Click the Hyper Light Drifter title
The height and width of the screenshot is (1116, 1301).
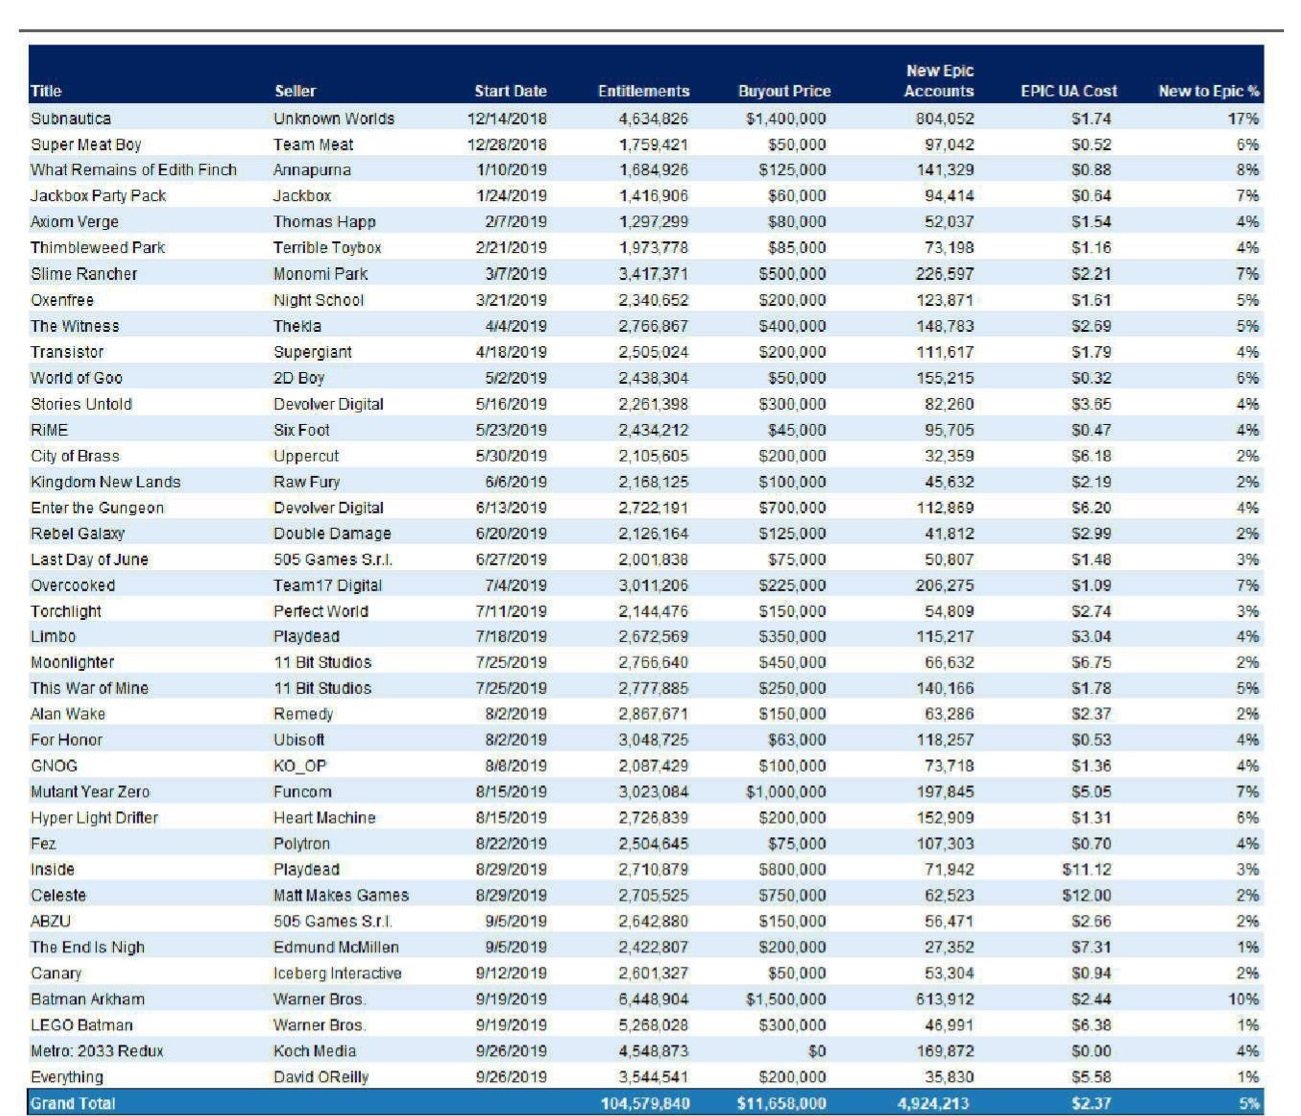coord(94,819)
